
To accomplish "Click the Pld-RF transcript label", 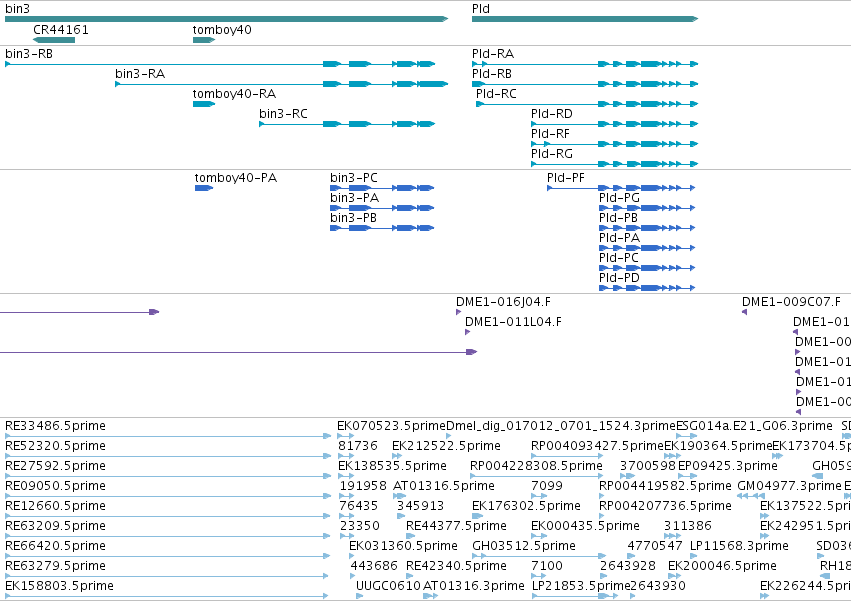I will (550, 134).
